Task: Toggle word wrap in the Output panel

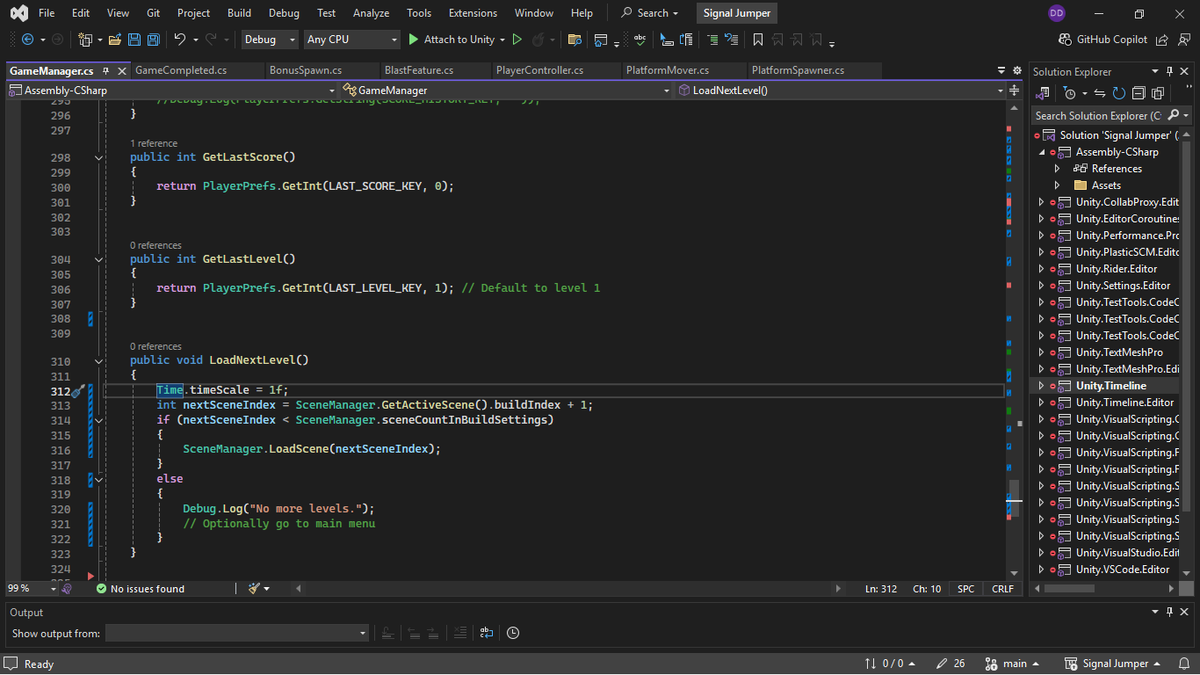Action: 486,633
